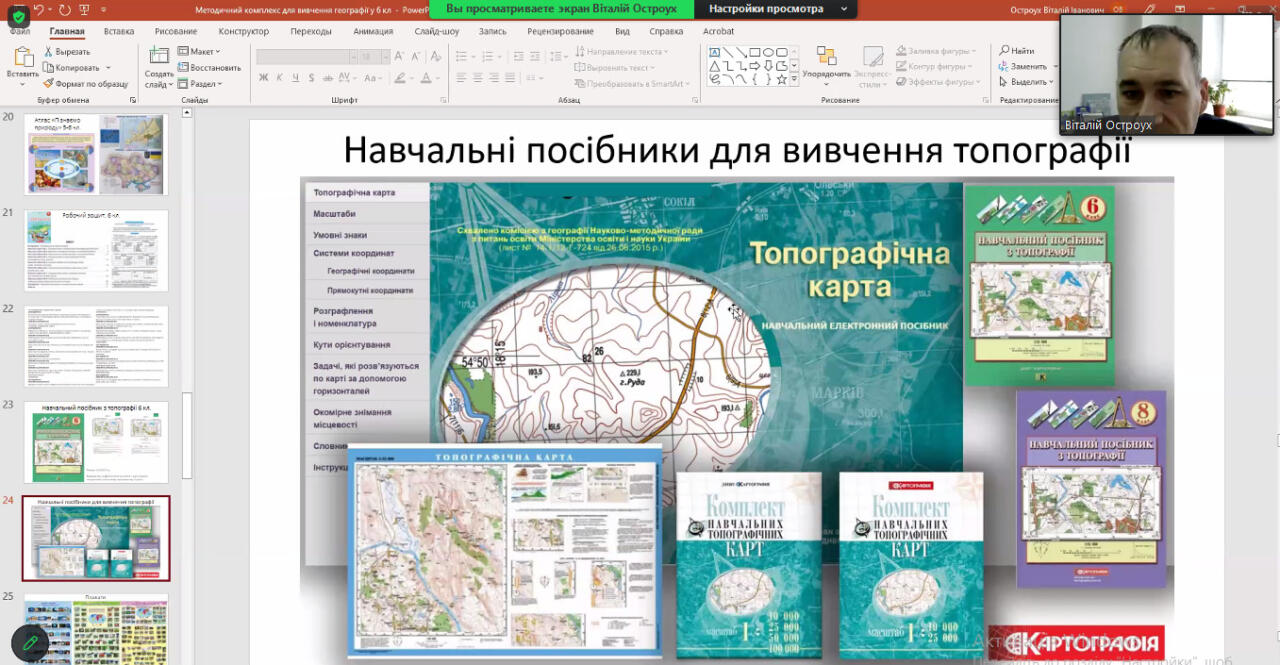Open the Переходы tab
Screen dimensions: 1280x665
[x=311, y=31]
